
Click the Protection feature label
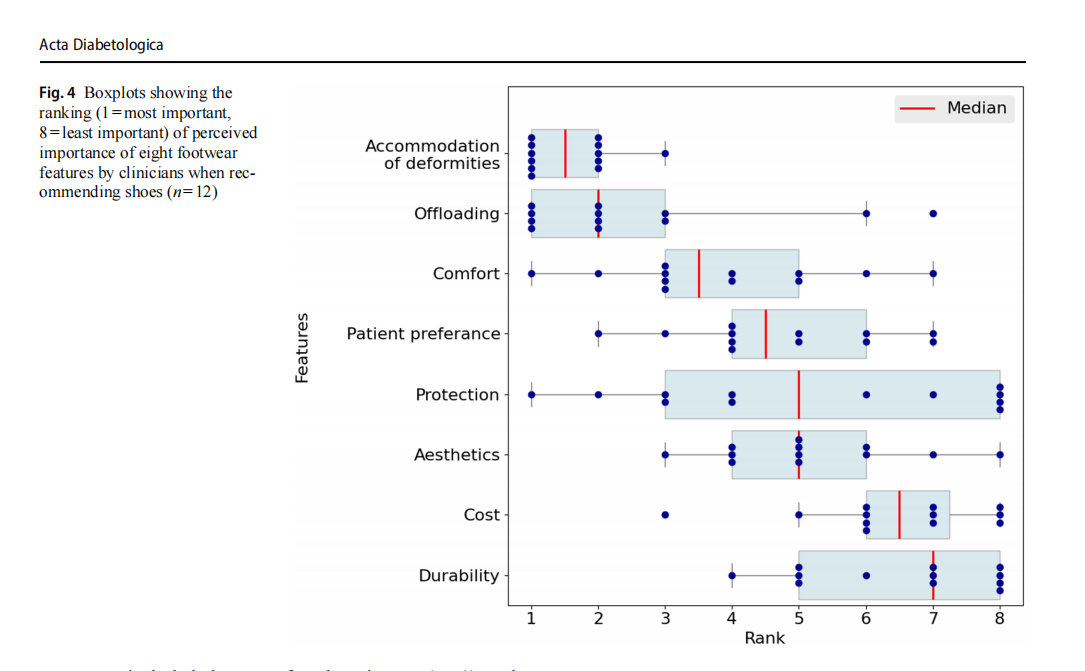457,395
